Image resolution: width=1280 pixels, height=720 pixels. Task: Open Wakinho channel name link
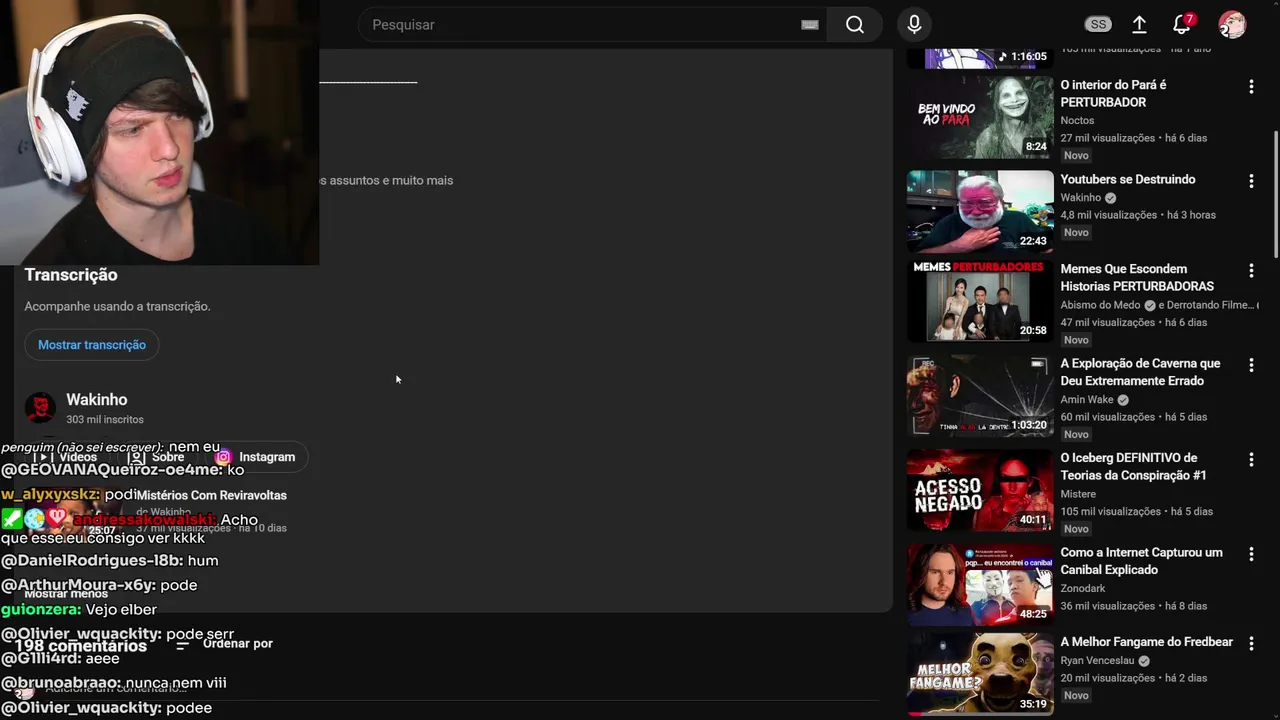(x=97, y=400)
